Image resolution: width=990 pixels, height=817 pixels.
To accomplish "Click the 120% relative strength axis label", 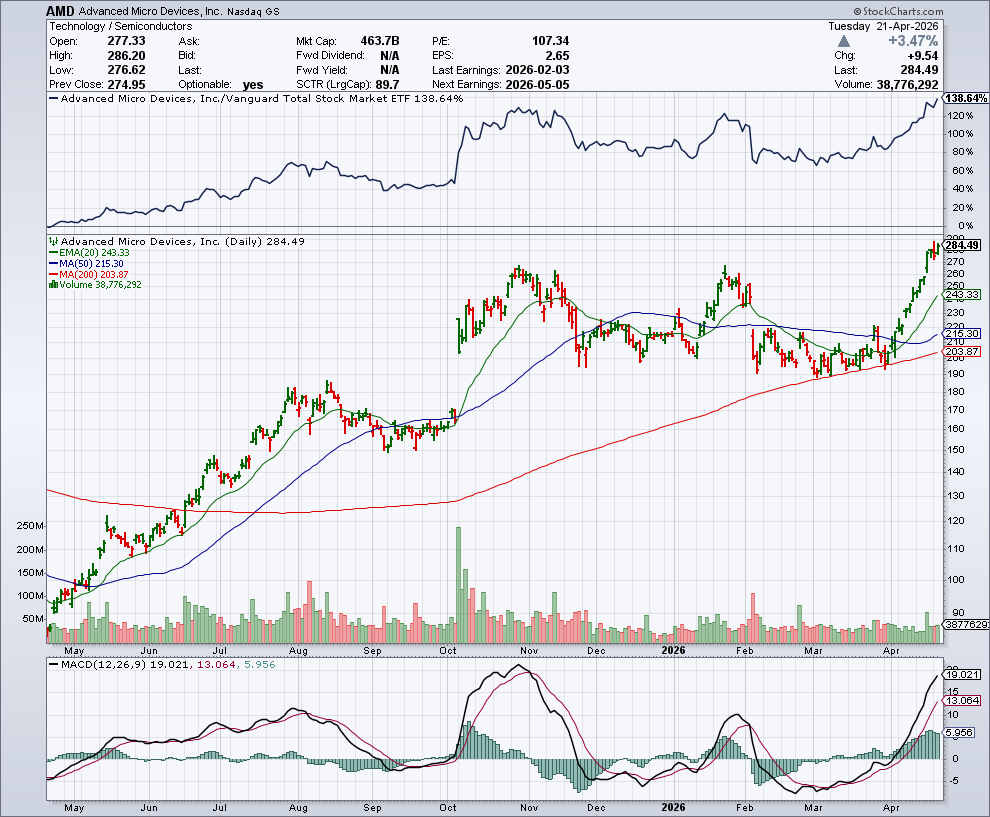I will coord(960,116).
